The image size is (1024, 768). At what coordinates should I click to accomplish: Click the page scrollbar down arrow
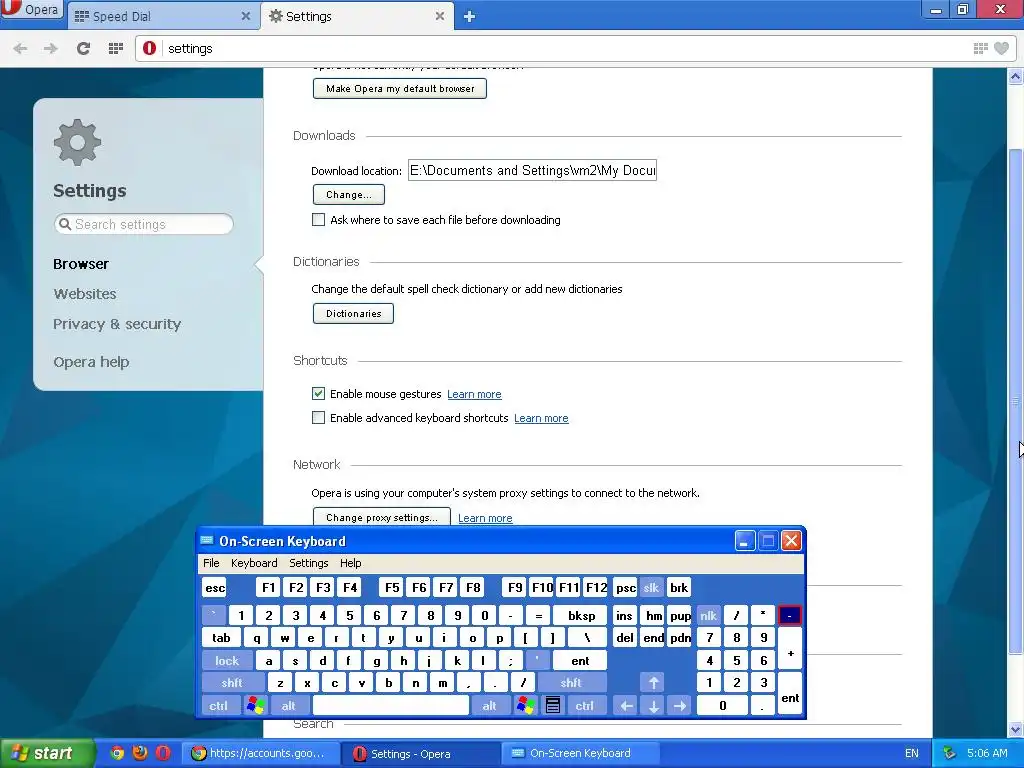coord(1016,729)
